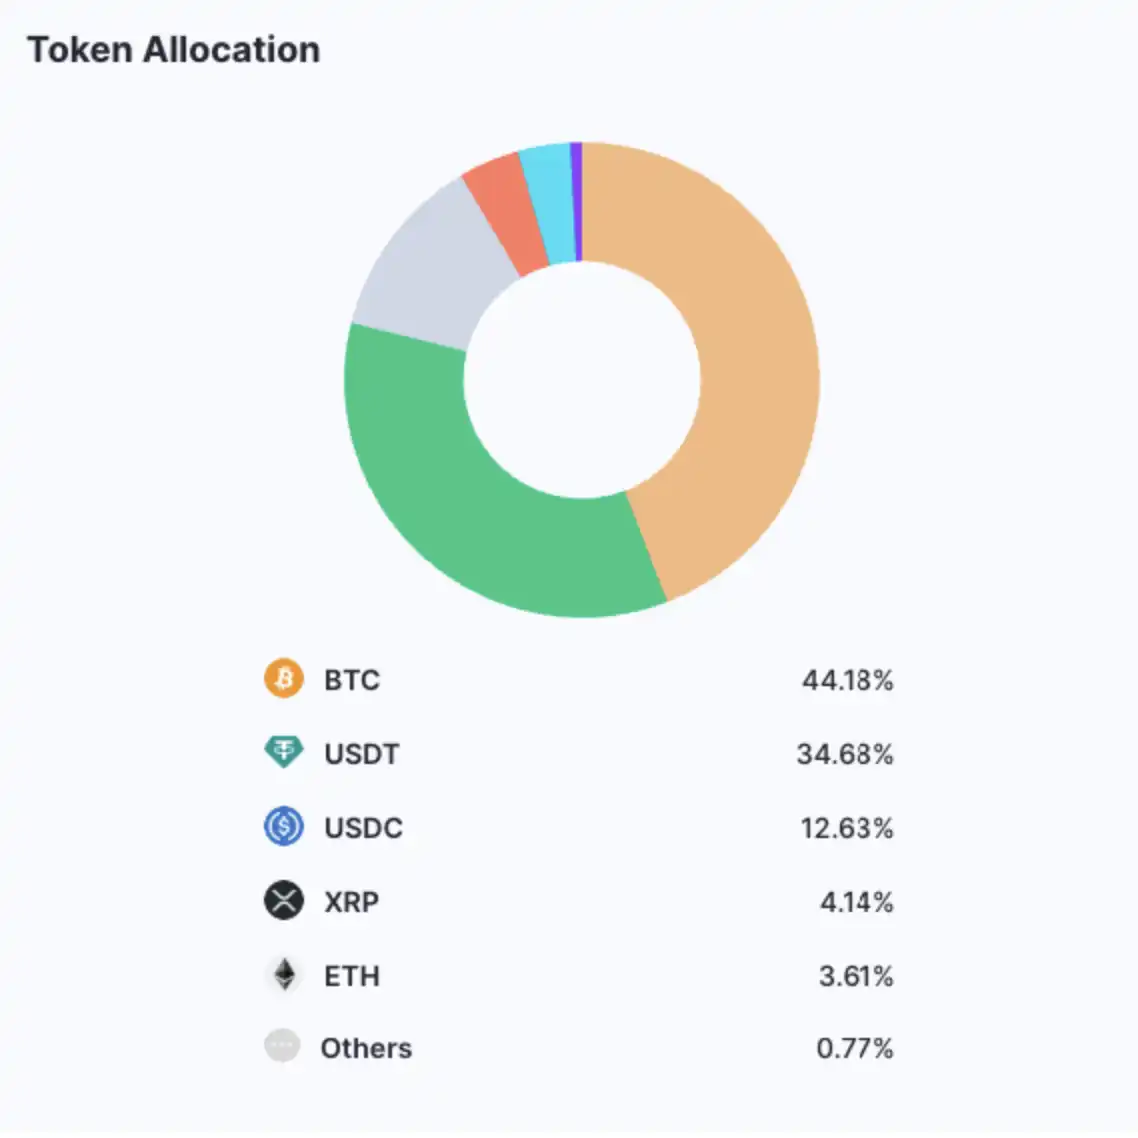Select the BTC label in legend
The width and height of the screenshot is (1138, 1138).
pos(352,680)
